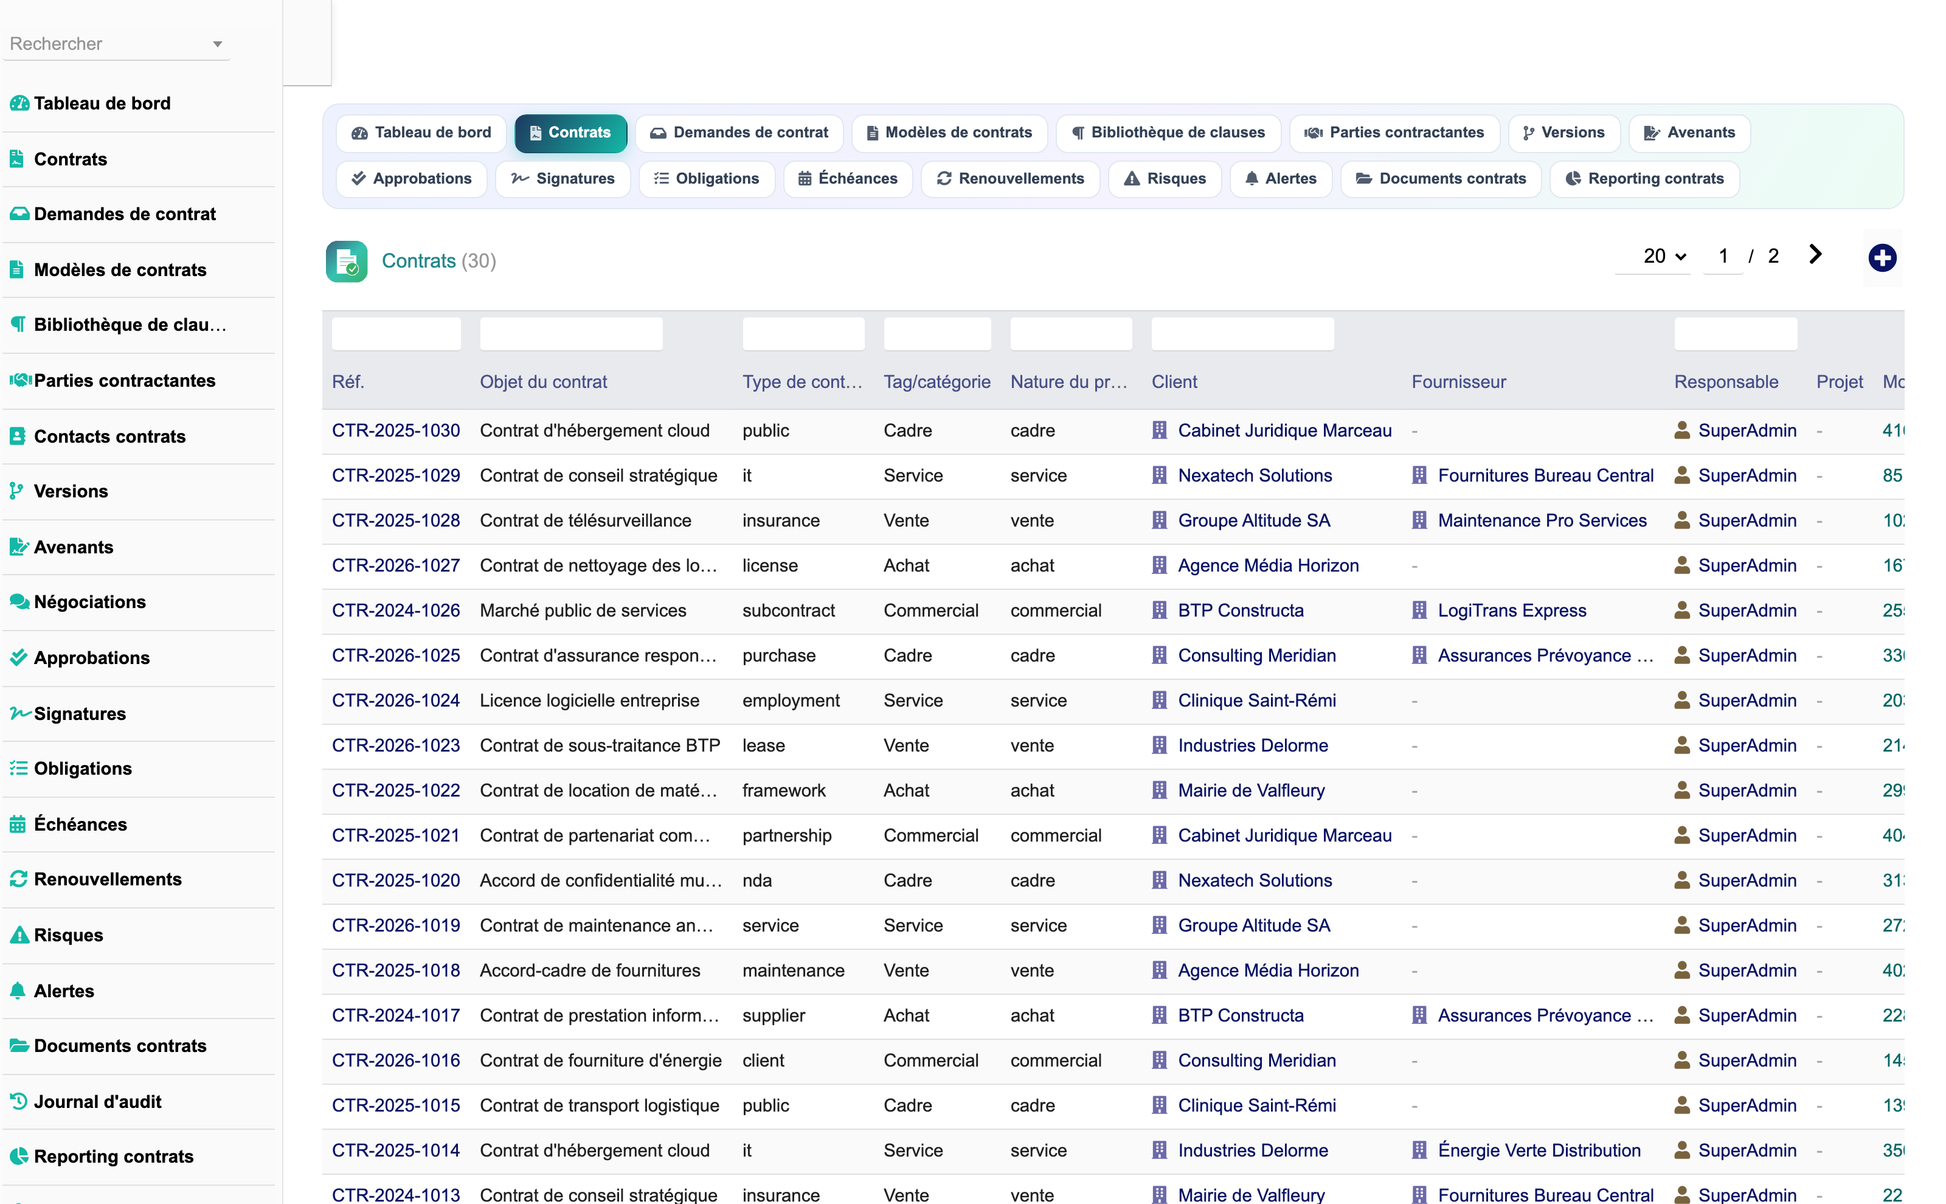Click the Contrats sidebar document icon
1946x1204 pixels.
[17, 158]
